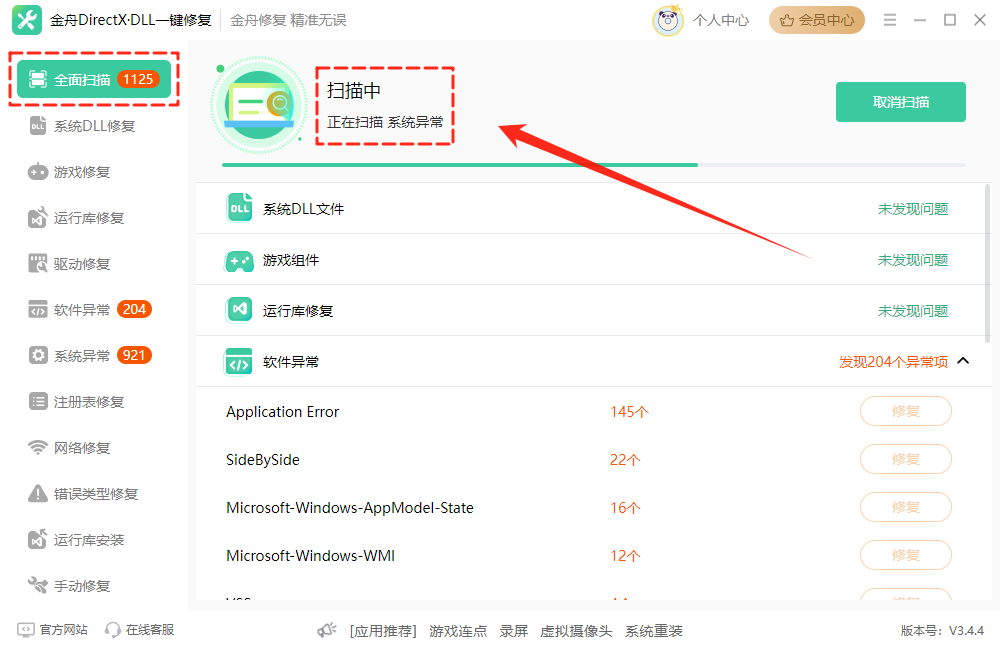Click the System DLL repair sidebar icon
This screenshot has height=650, width=1000.
[38, 126]
